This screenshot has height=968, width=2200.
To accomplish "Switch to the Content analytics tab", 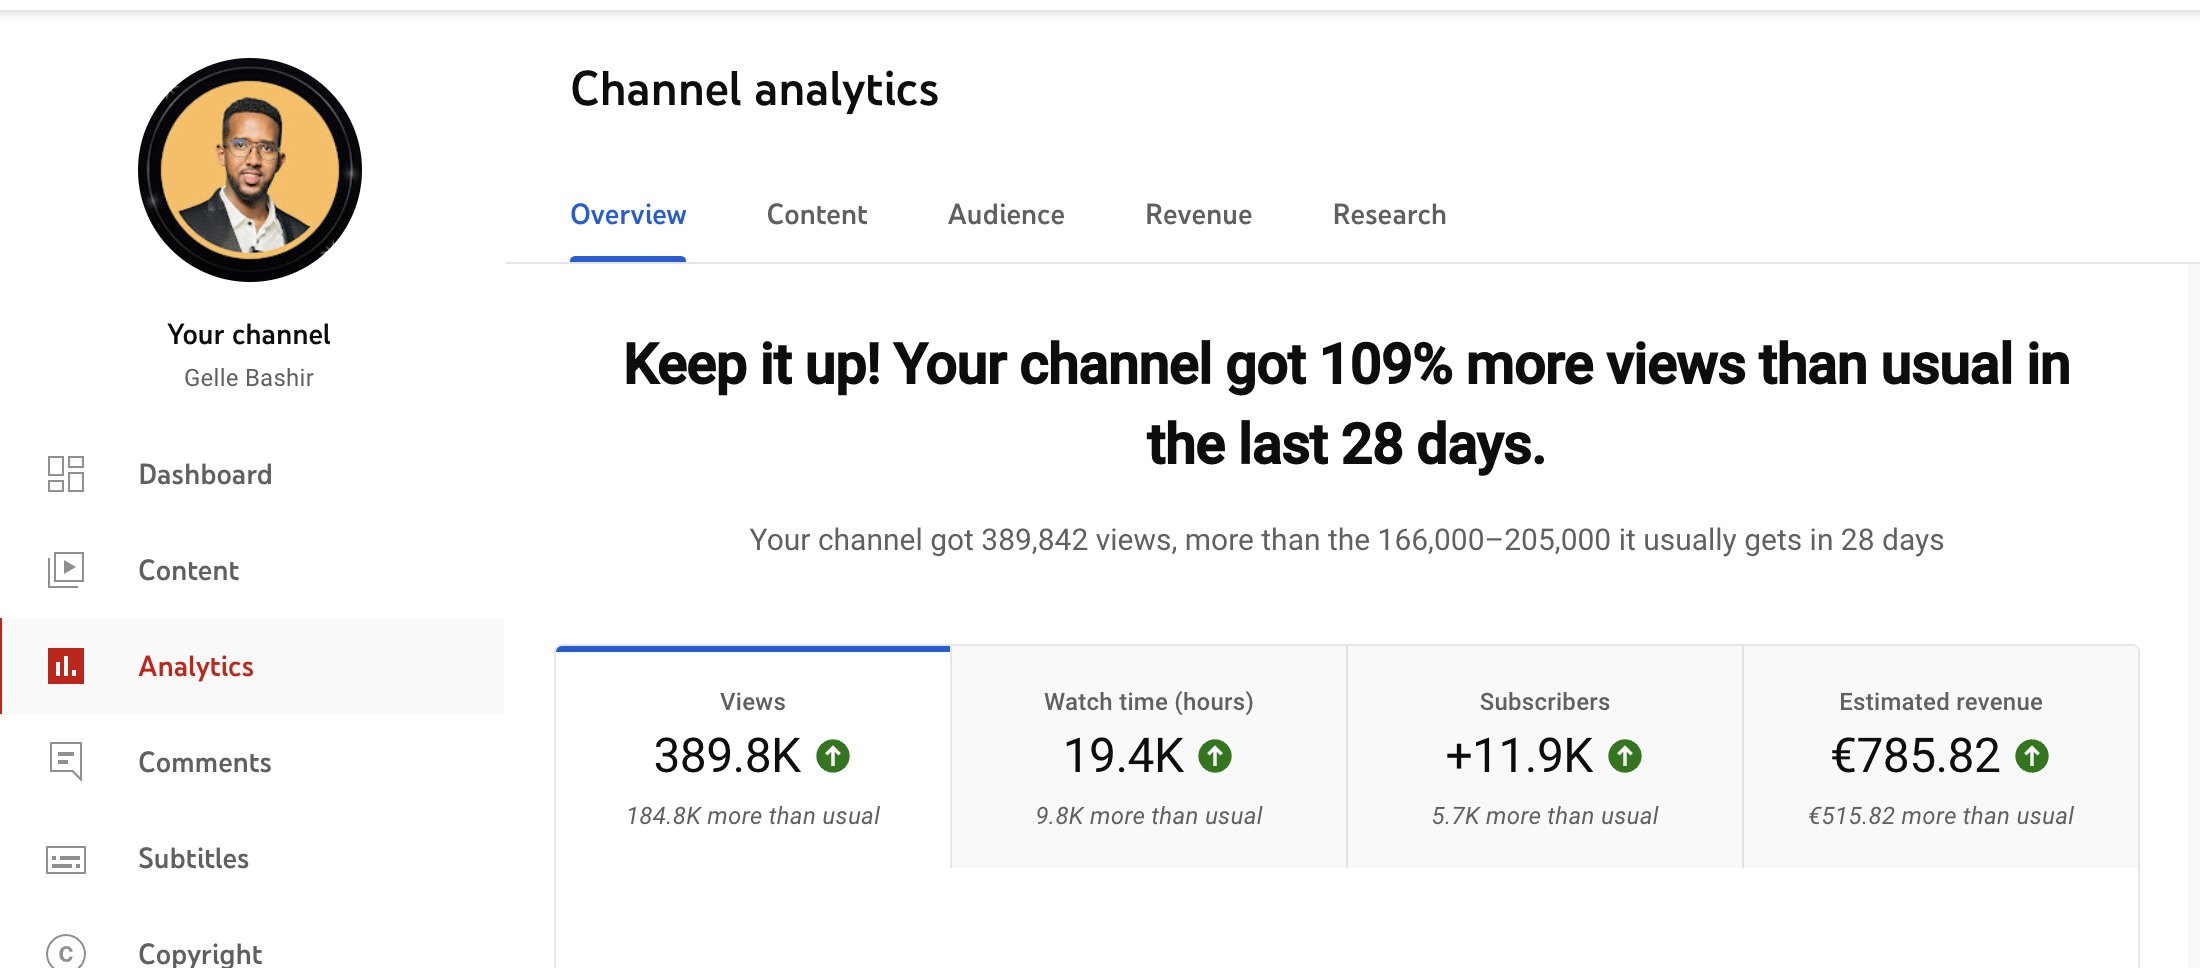I will pyautogui.click(x=816, y=215).
